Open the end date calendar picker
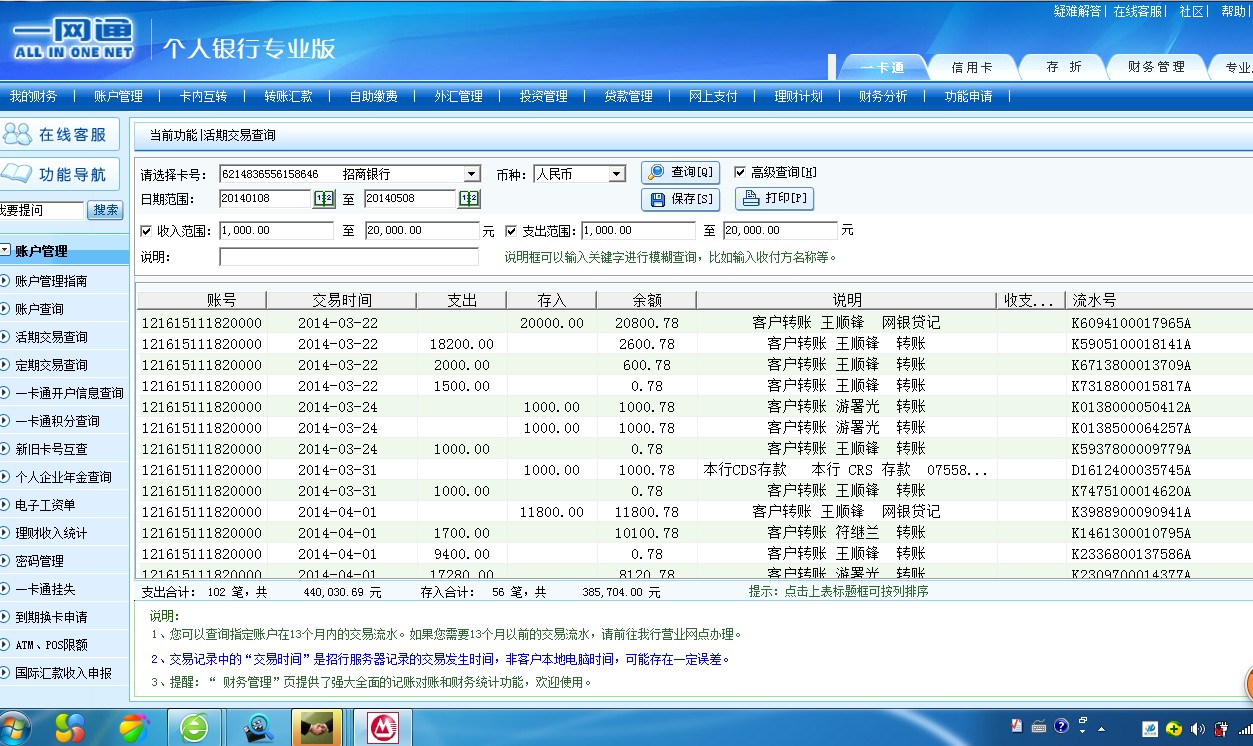The height and width of the screenshot is (746, 1253). pyautogui.click(x=469, y=199)
